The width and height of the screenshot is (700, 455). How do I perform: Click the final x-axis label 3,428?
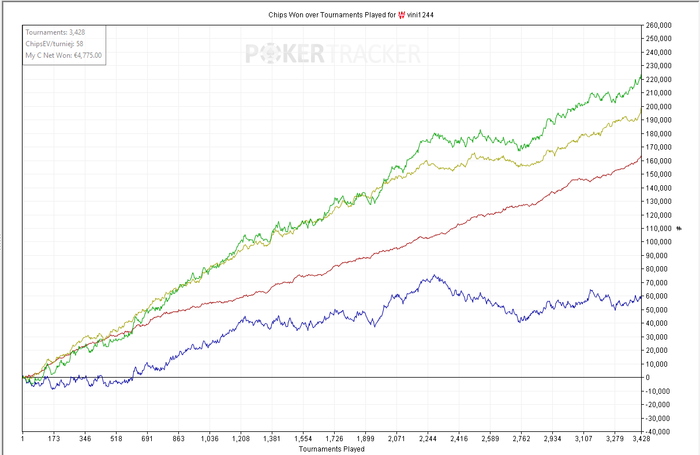coord(641,439)
